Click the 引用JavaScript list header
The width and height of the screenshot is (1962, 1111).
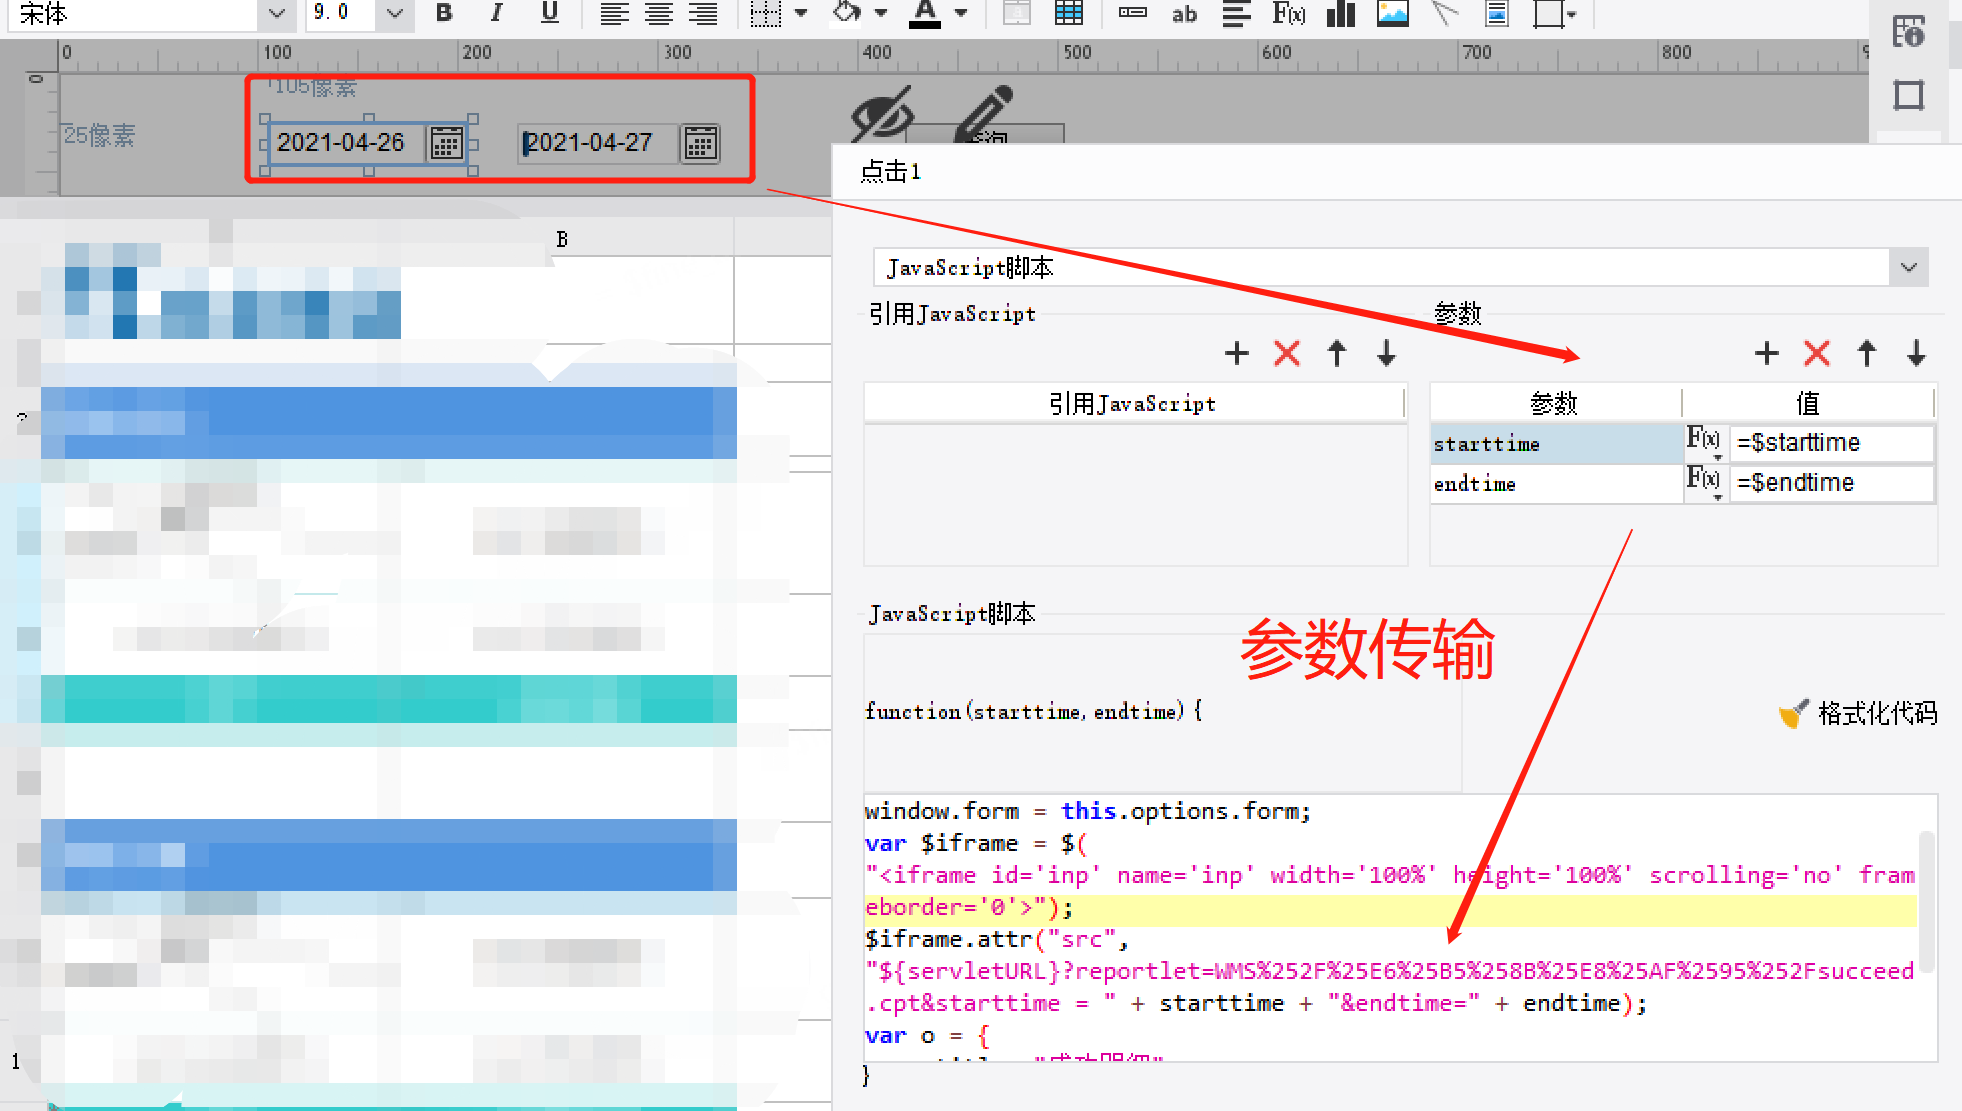pos(1134,403)
